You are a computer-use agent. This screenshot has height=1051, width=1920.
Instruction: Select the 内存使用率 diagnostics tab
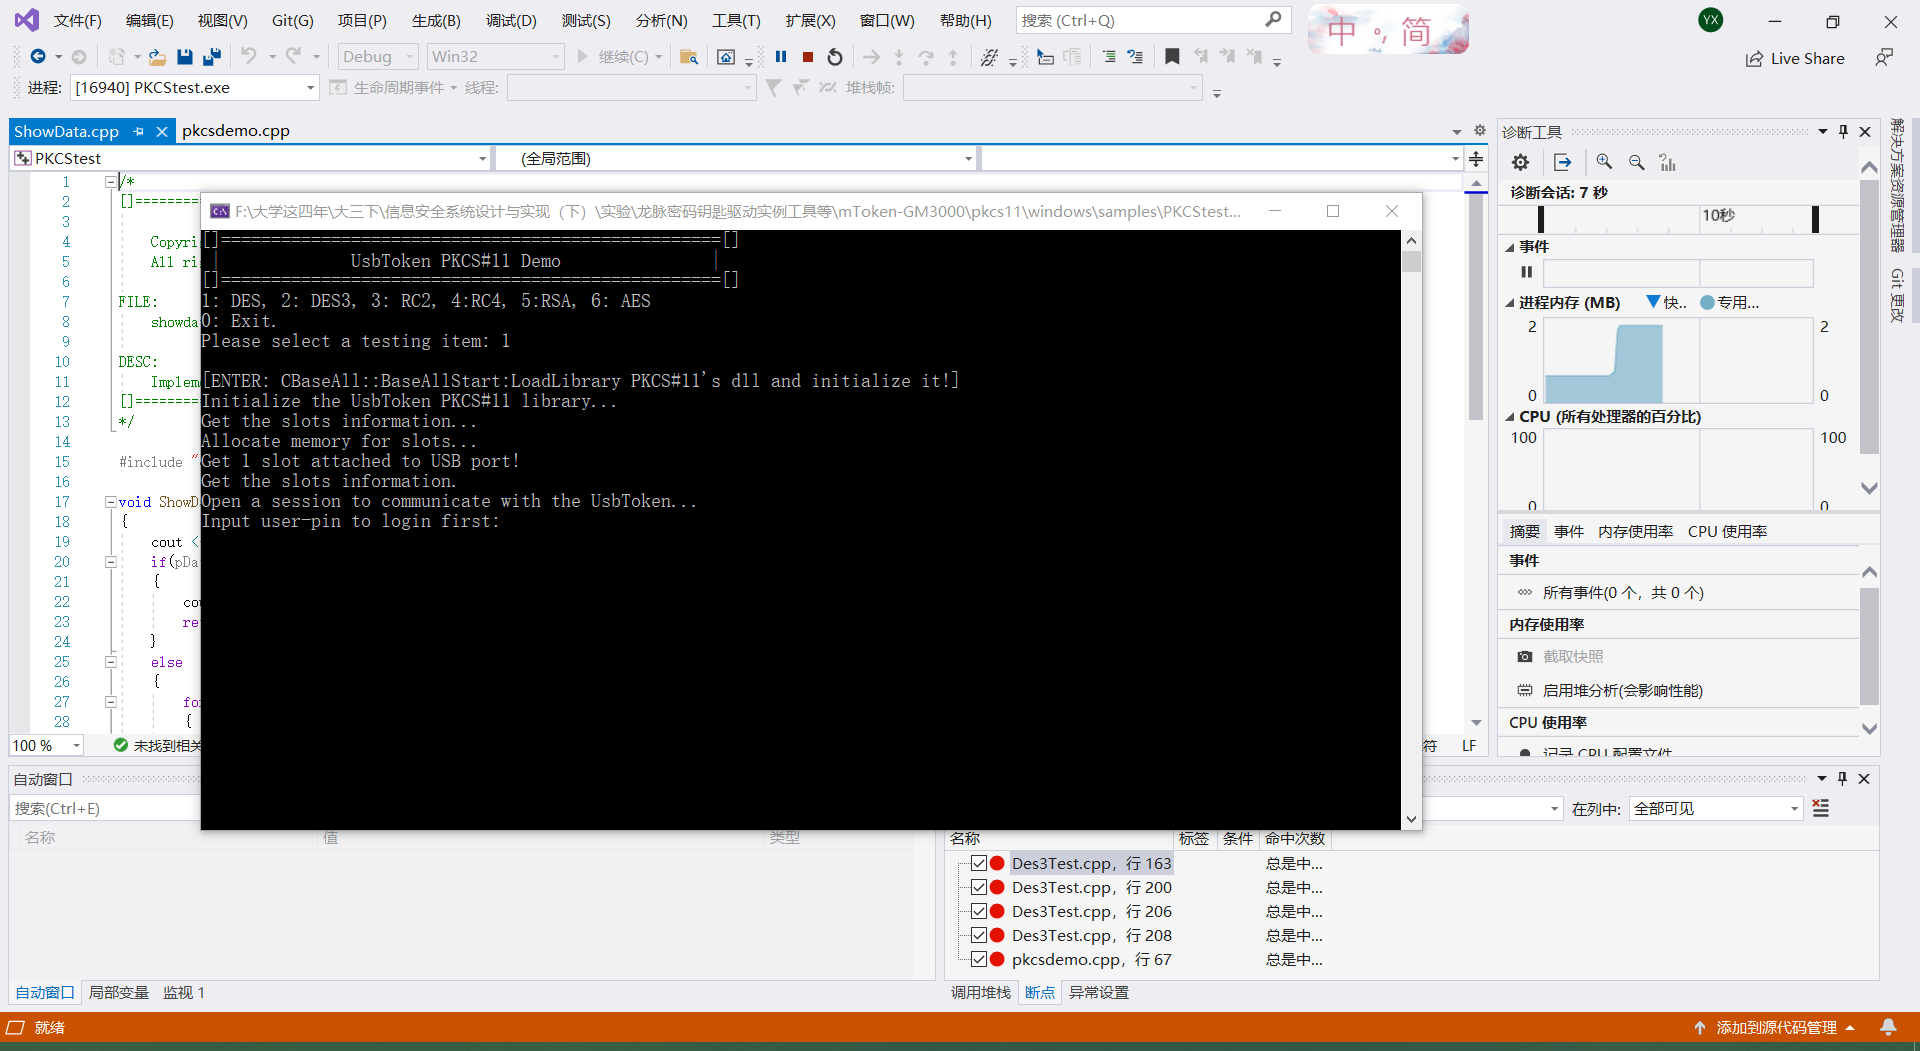[1636, 532]
